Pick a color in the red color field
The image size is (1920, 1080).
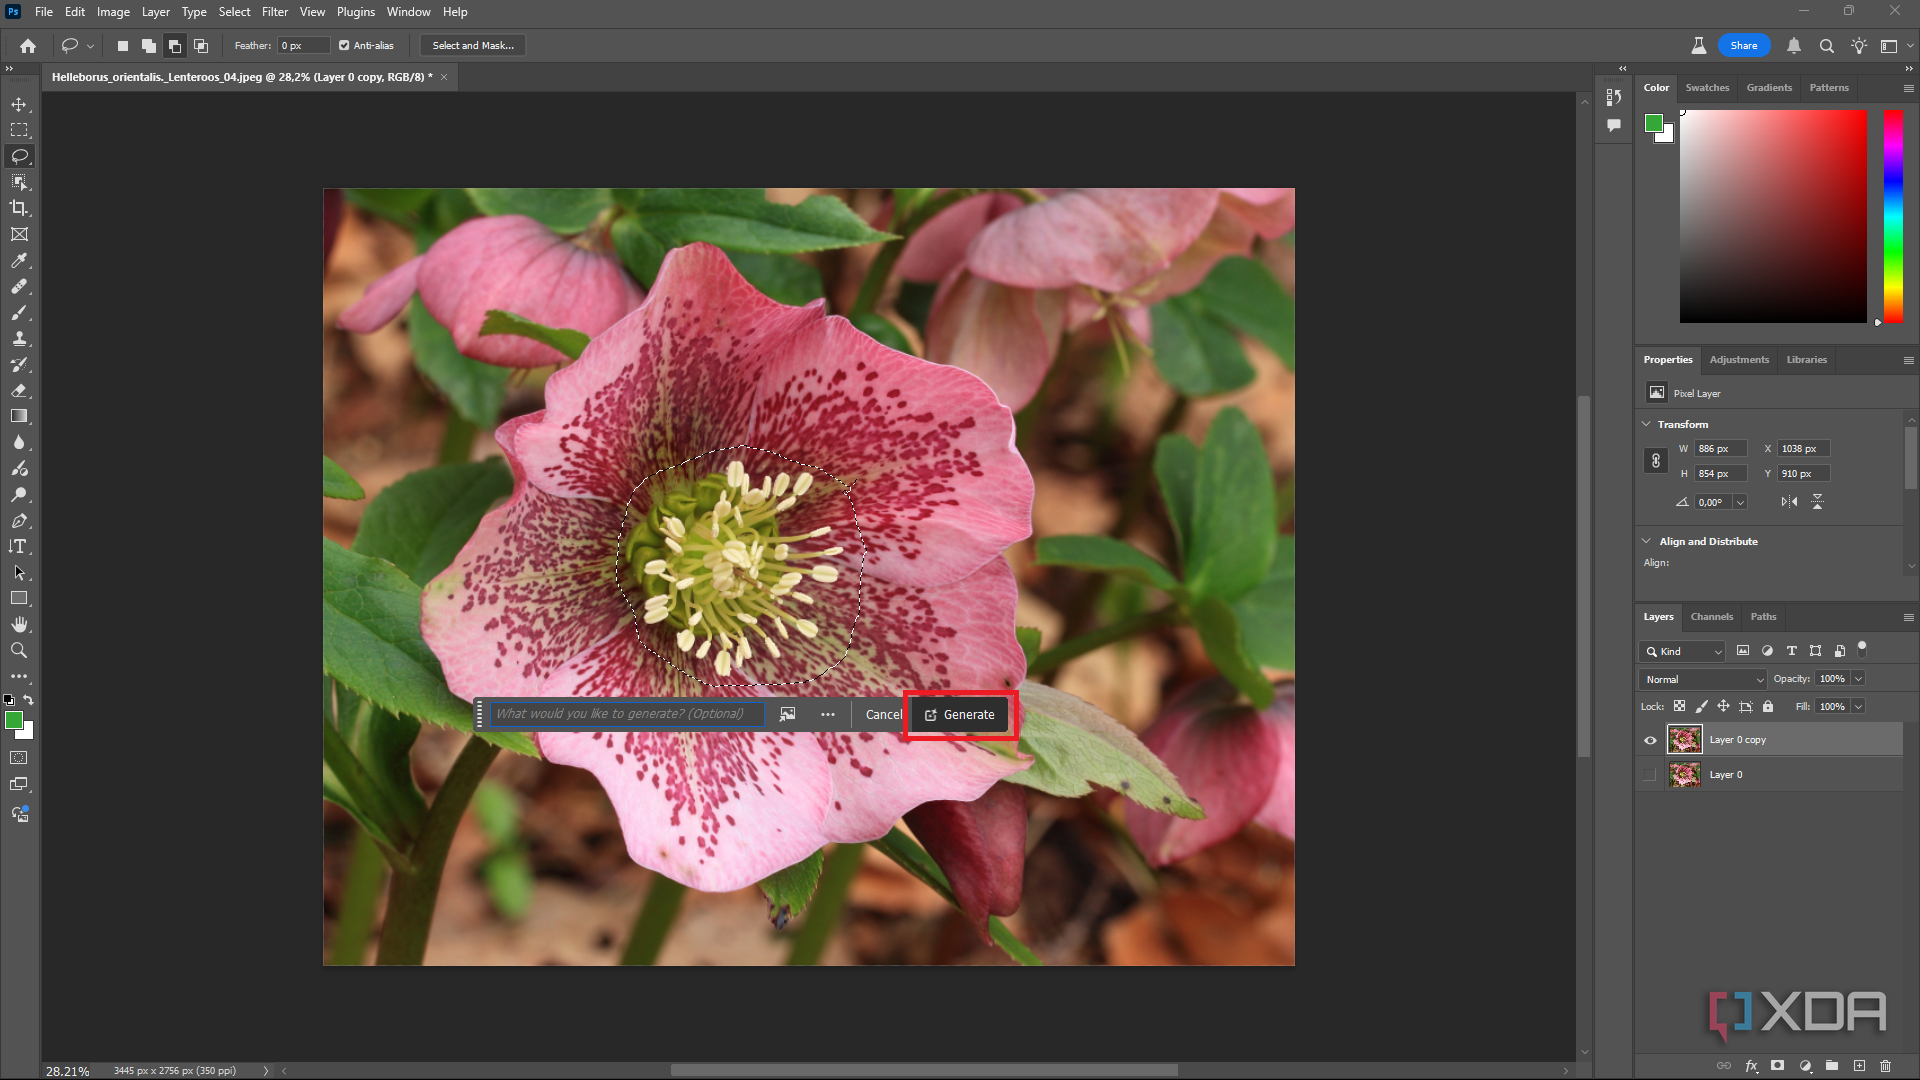(1773, 216)
